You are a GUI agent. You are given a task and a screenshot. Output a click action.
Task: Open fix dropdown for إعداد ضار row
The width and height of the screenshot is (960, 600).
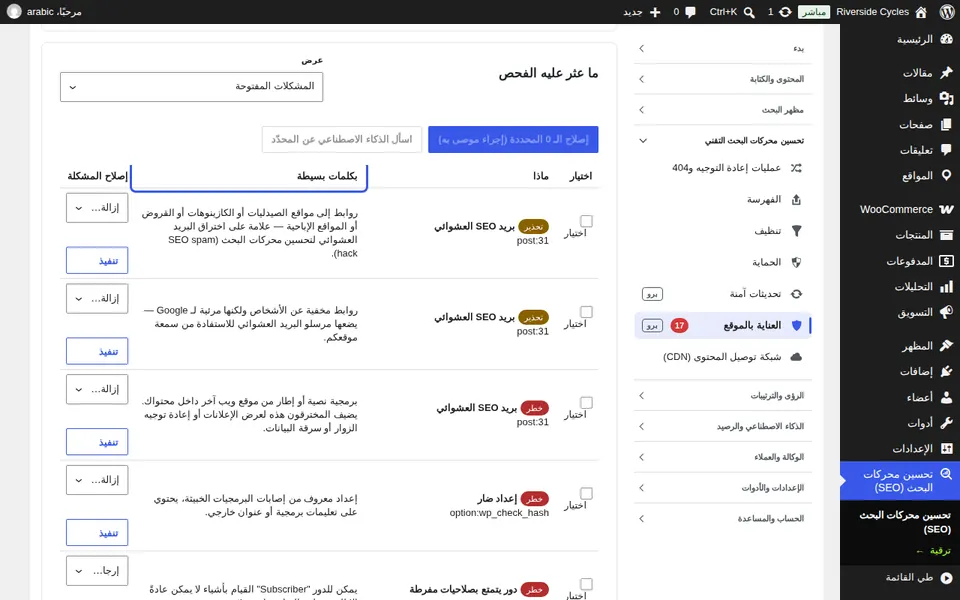pos(97,480)
